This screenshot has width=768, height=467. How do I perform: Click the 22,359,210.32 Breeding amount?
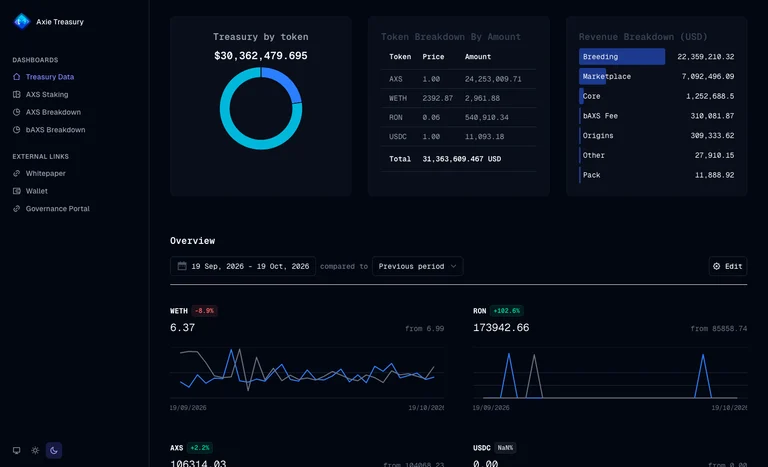(x=705, y=57)
